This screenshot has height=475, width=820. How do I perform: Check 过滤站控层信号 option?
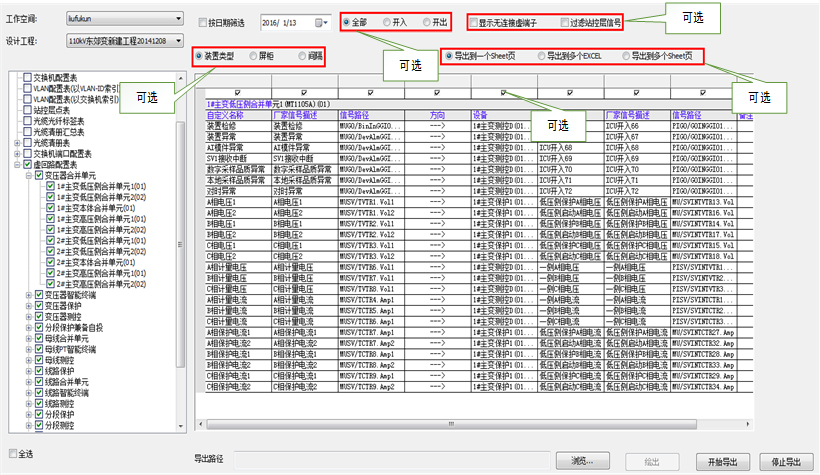565,22
